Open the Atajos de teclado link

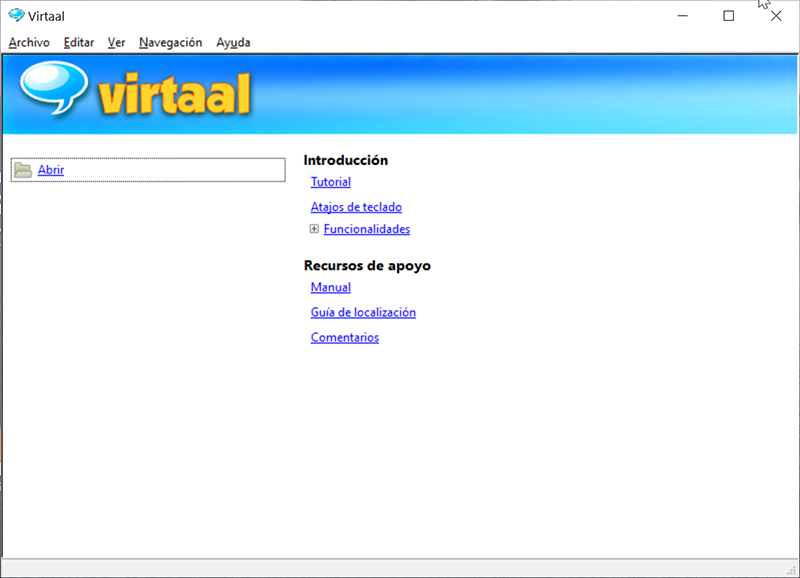pos(356,207)
